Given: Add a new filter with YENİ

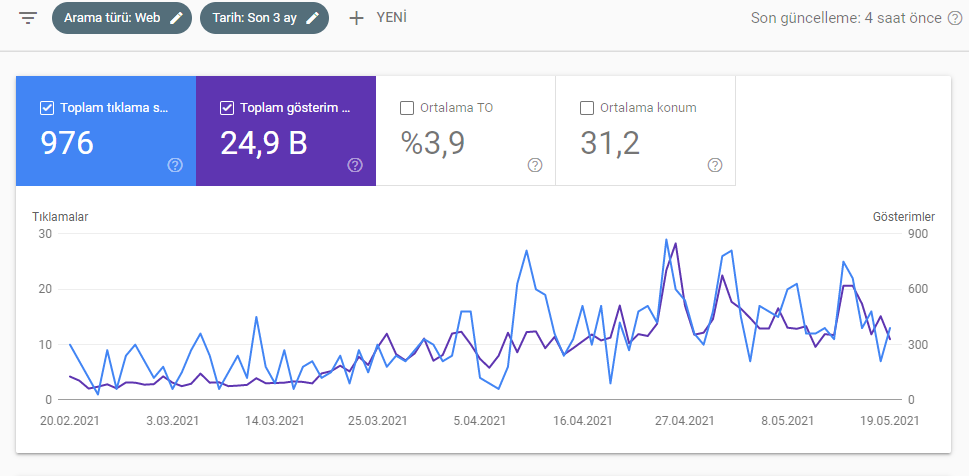Looking at the screenshot, I should tap(378, 18).
